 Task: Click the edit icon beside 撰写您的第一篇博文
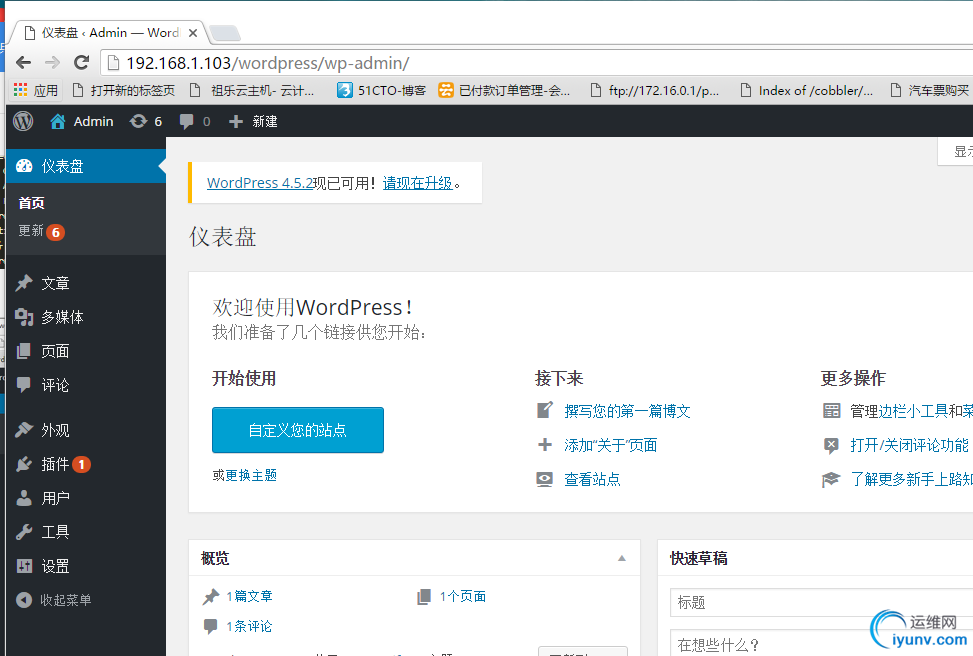point(545,410)
